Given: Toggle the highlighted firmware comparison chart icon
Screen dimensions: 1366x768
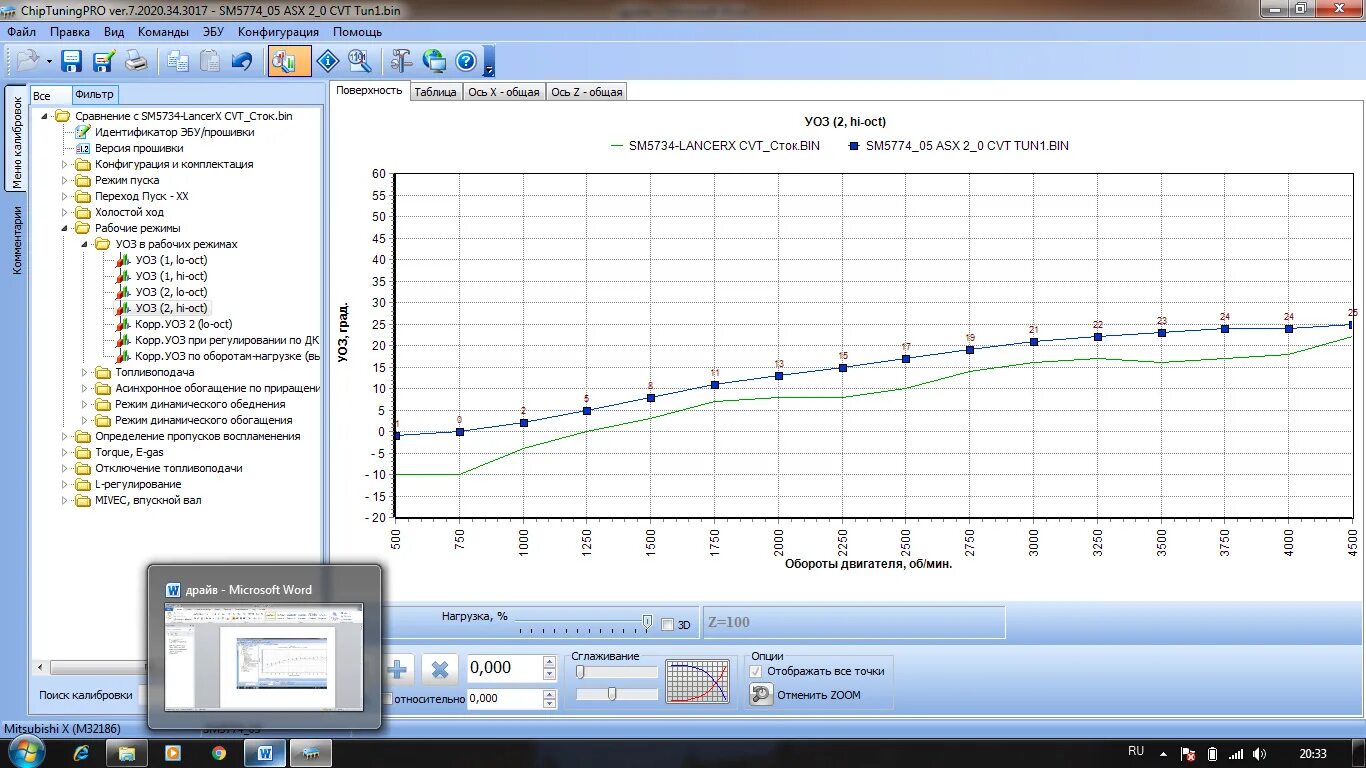Looking at the screenshot, I should [289, 61].
